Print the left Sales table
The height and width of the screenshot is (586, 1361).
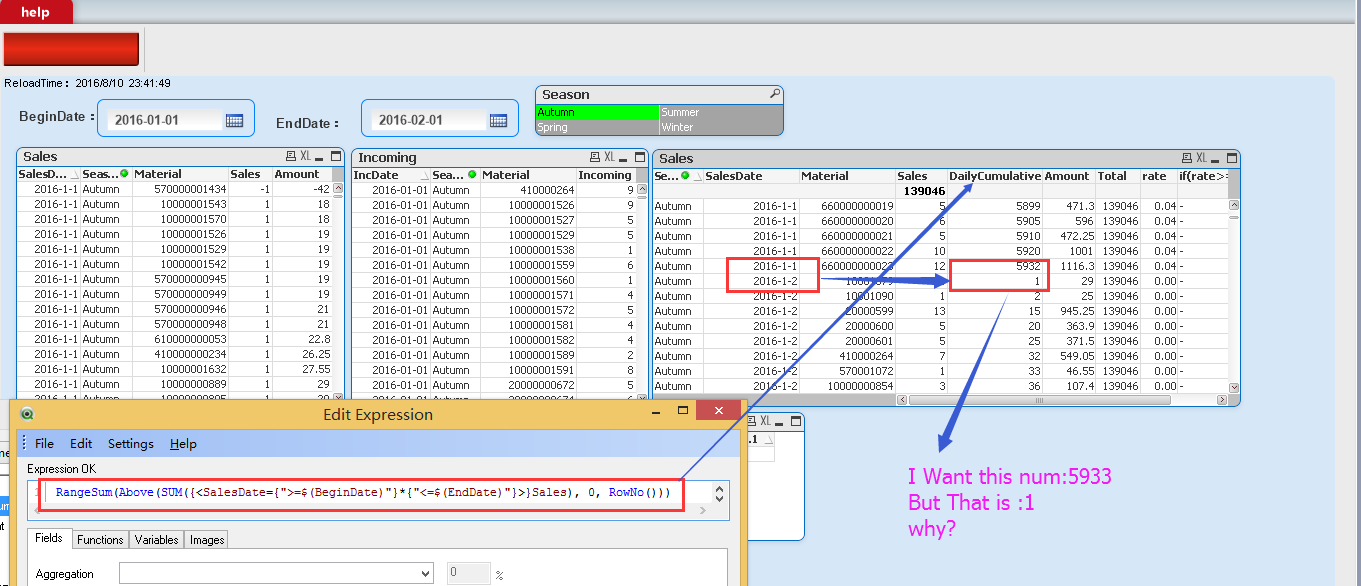(290, 157)
